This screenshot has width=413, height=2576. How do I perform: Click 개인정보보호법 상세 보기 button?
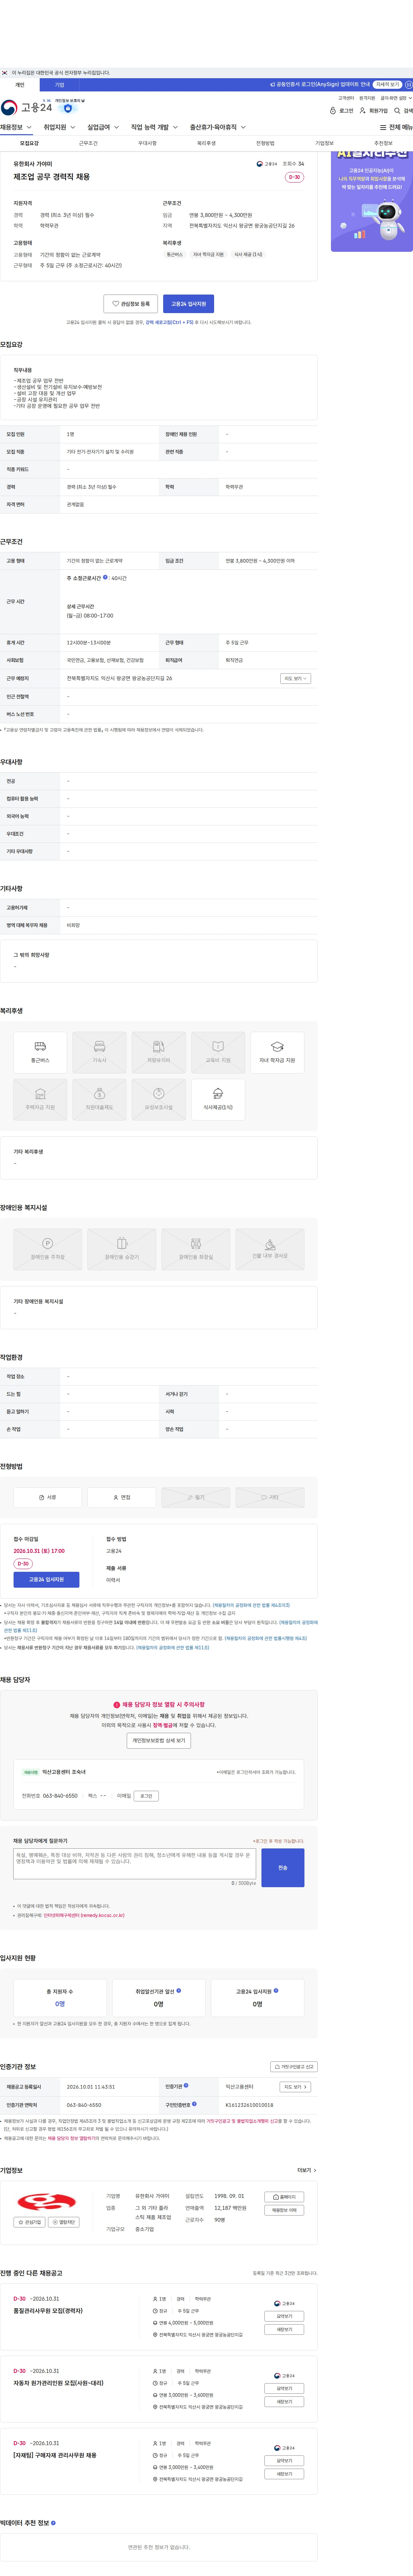click(x=159, y=1741)
